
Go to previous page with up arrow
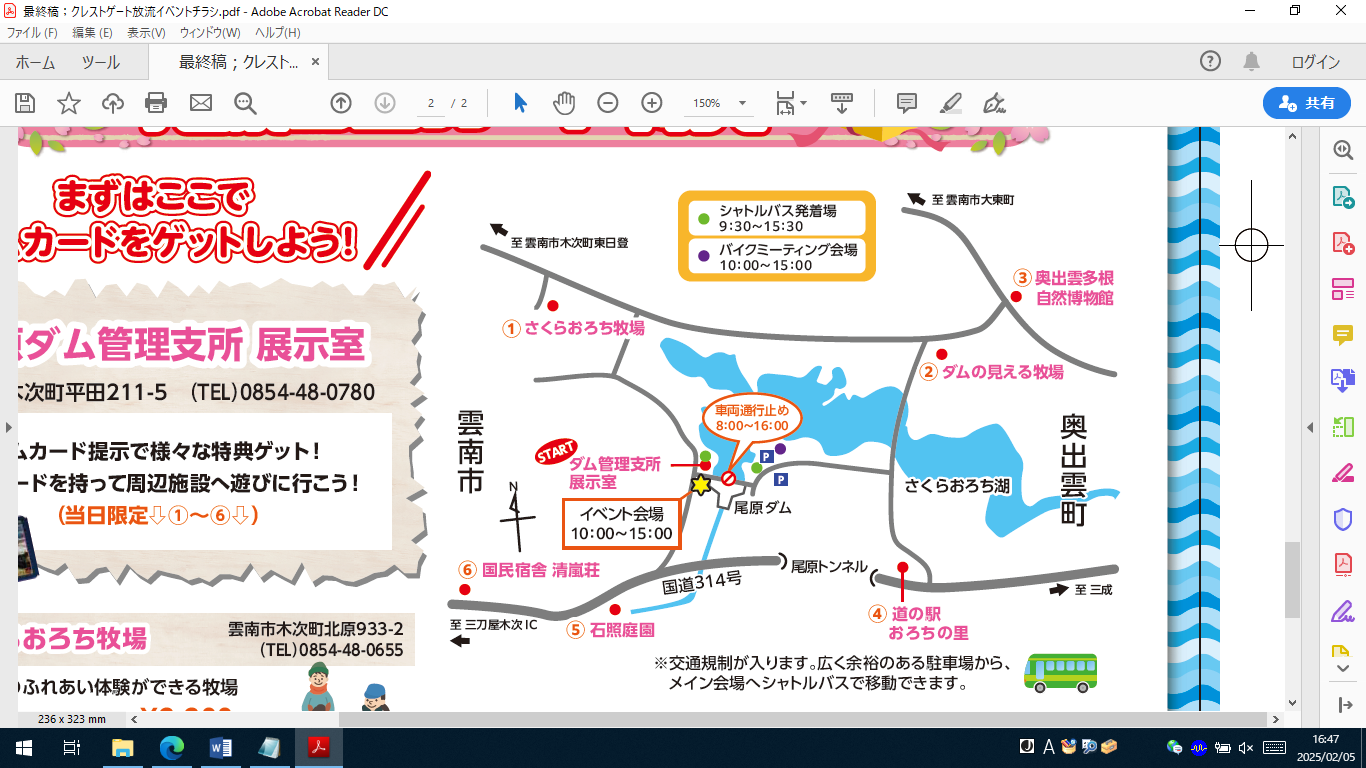coord(341,103)
